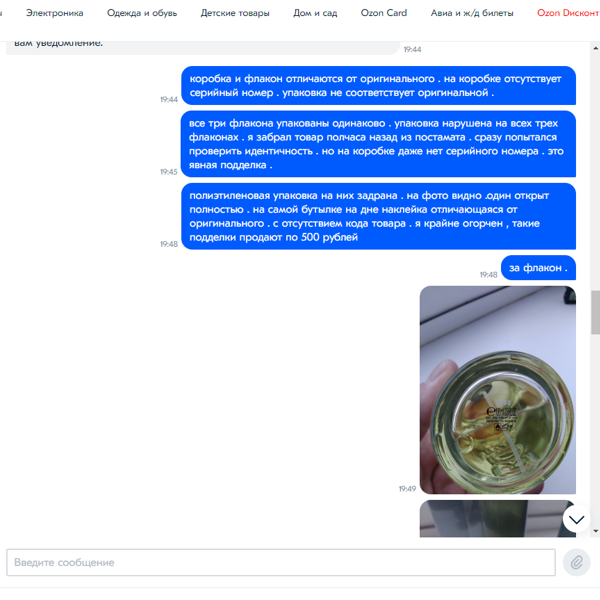
Task: Visit the Ozon Дисконт section
Action: click(568, 13)
